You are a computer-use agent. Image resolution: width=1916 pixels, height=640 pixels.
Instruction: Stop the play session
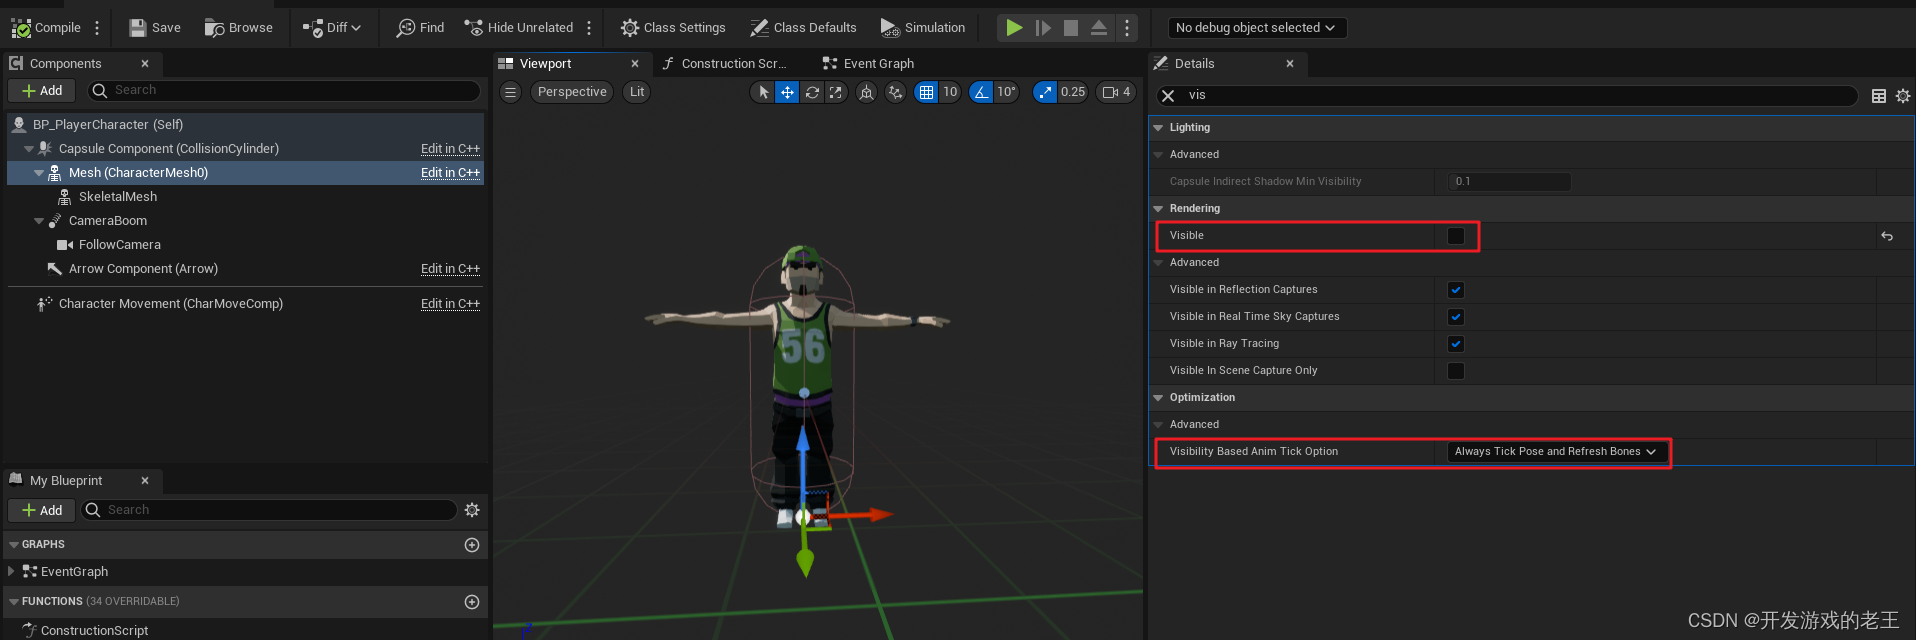click(1071, 28)
